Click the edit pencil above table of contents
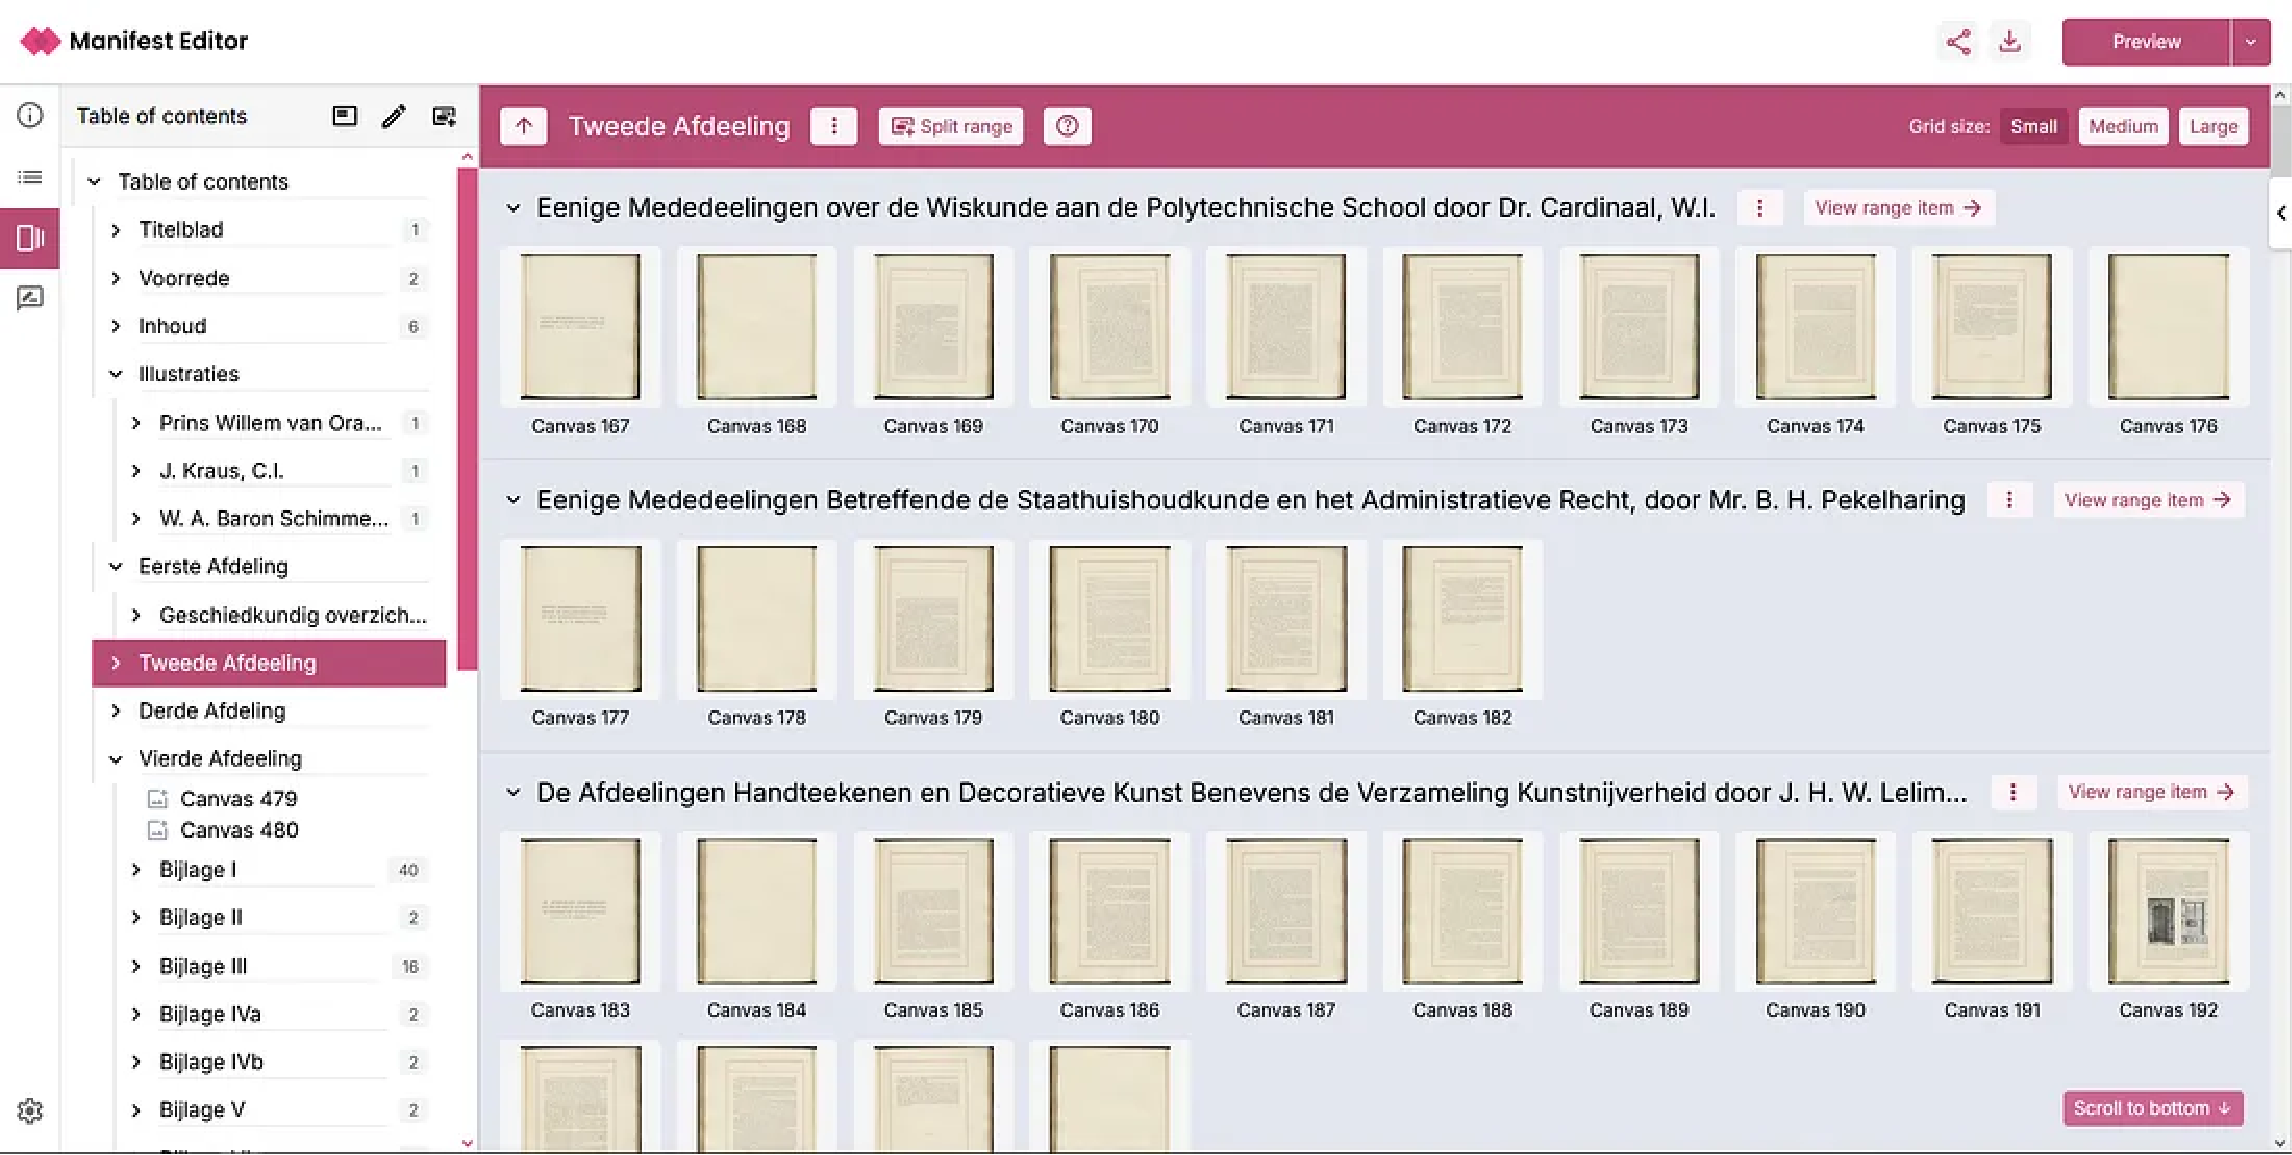 394,116
